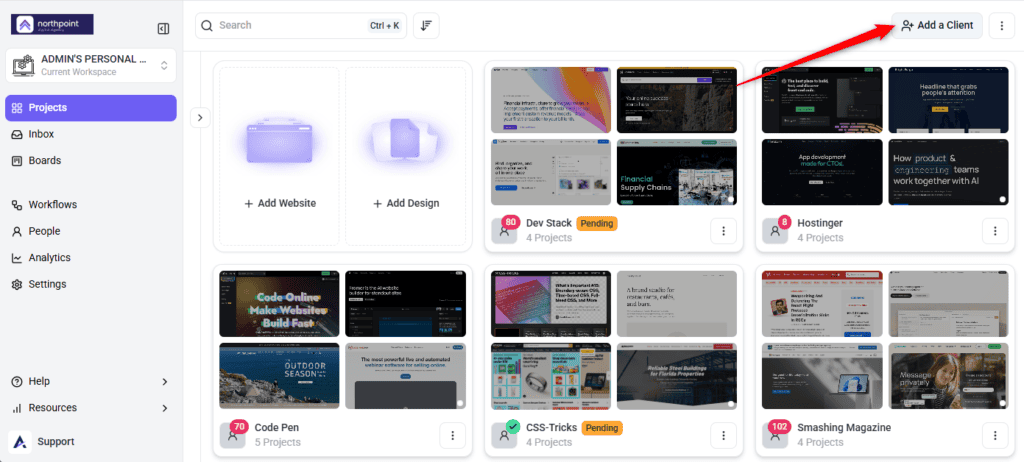Expand the Resources submenu chevron

click(x=165, y=408)
